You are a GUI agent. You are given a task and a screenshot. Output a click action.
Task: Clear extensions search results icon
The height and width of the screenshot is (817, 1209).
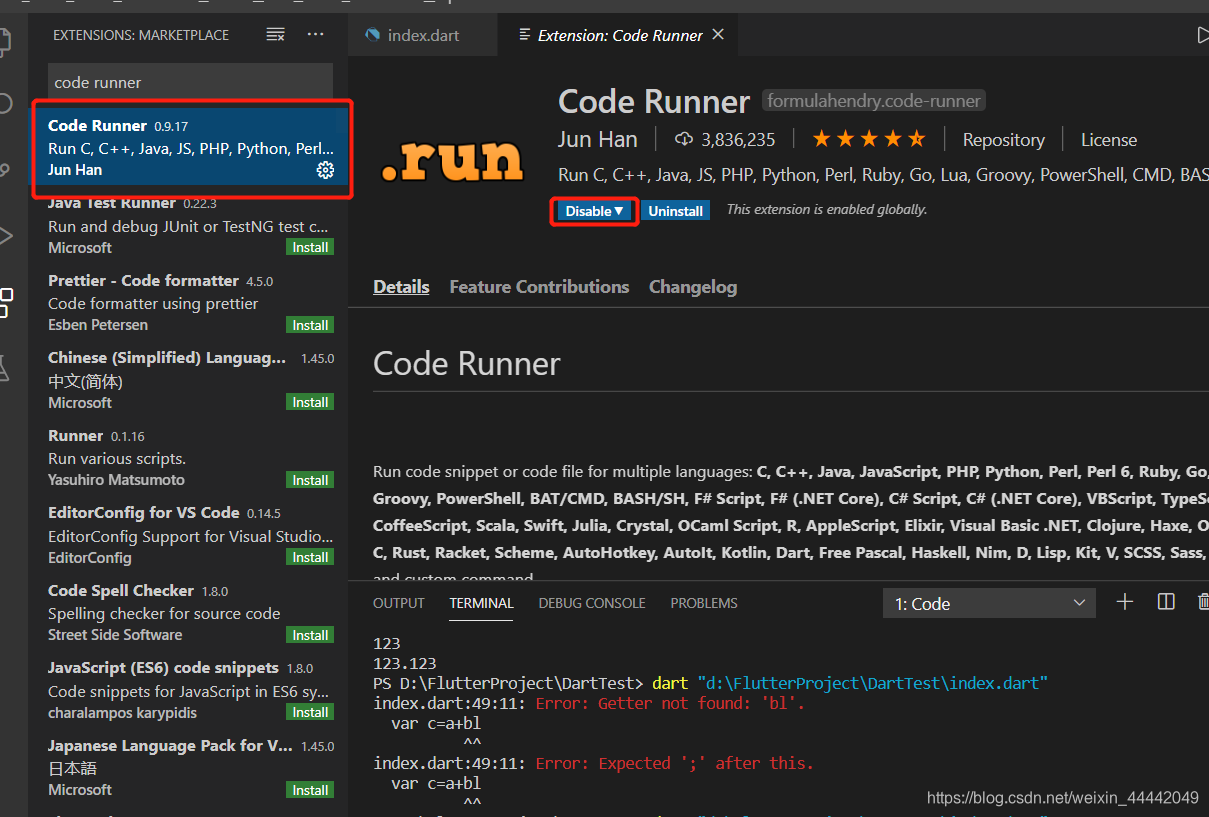tap(275, 35)
